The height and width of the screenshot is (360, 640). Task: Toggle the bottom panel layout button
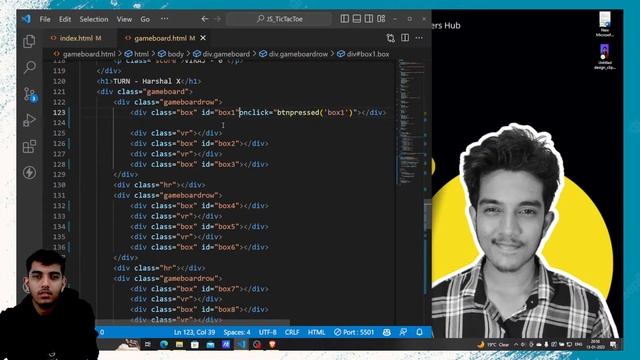357,19
